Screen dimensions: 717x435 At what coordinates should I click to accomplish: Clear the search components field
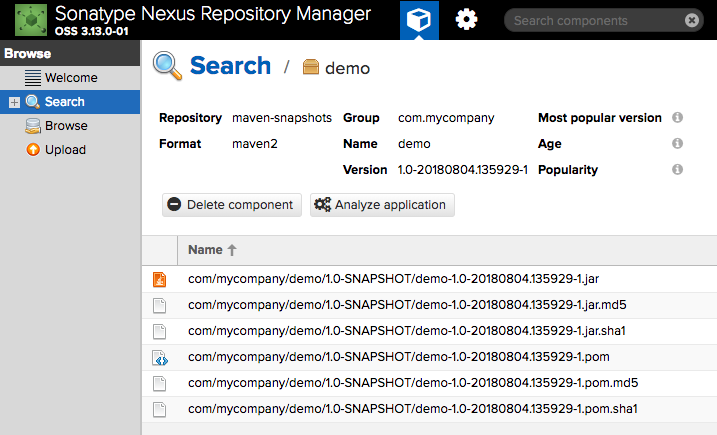point(692,20)
